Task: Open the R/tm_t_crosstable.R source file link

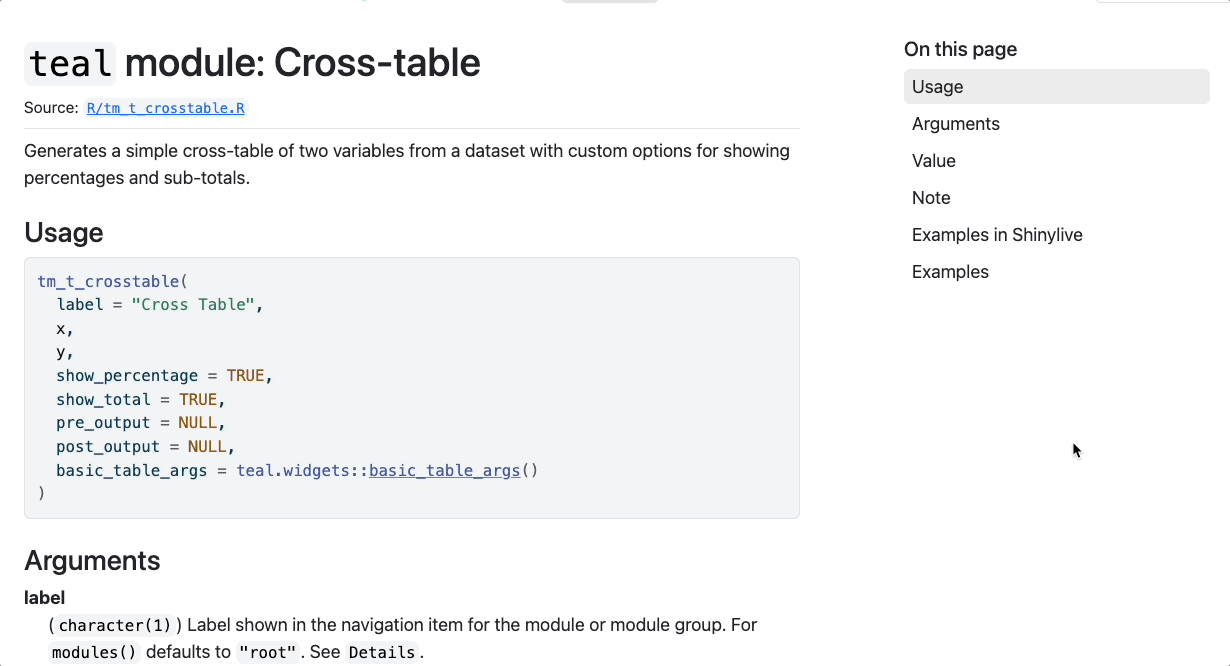Action: [165, 108]
